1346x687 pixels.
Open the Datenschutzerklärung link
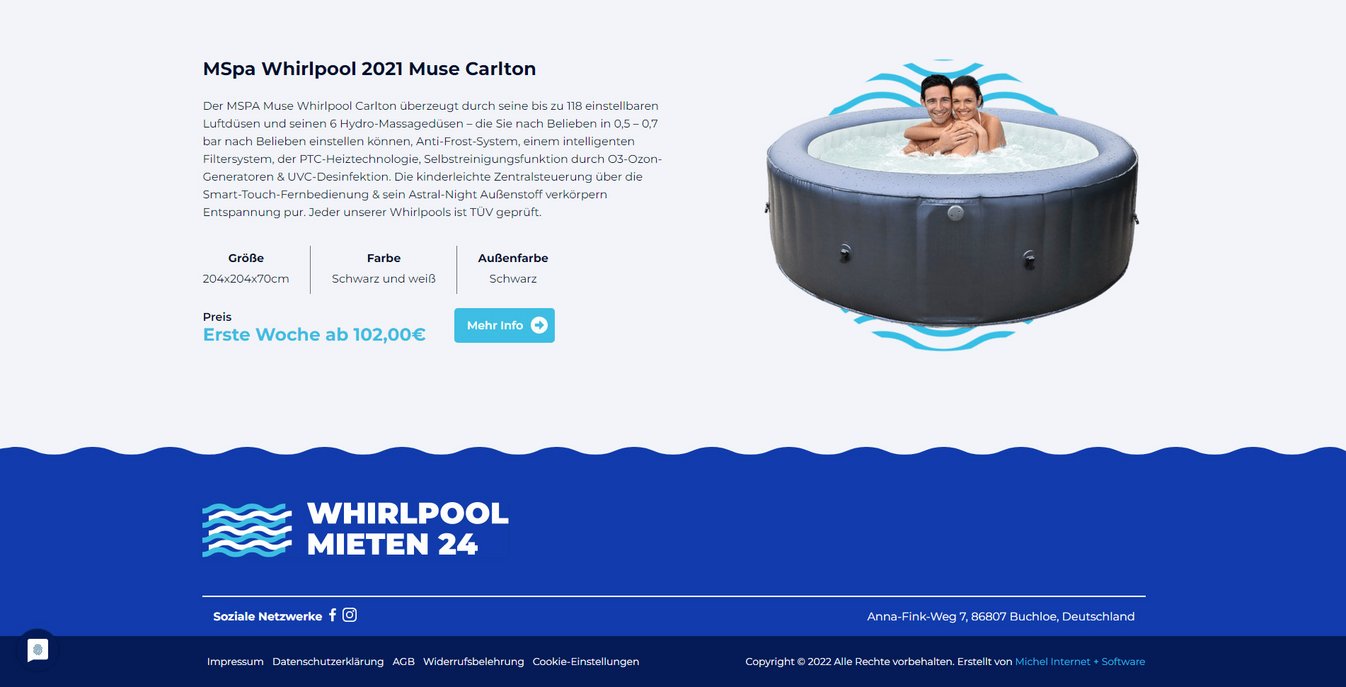pyautogui.click(x=328, y=662)
